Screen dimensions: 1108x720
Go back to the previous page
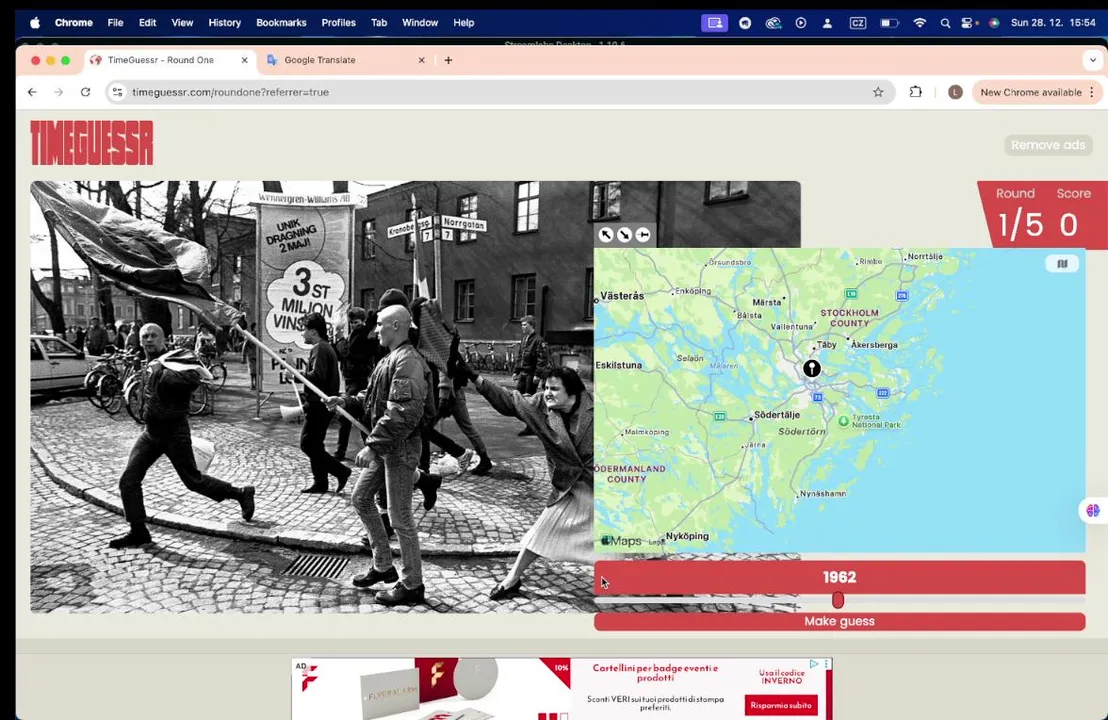pyautogui.click(x=32, y=92)
